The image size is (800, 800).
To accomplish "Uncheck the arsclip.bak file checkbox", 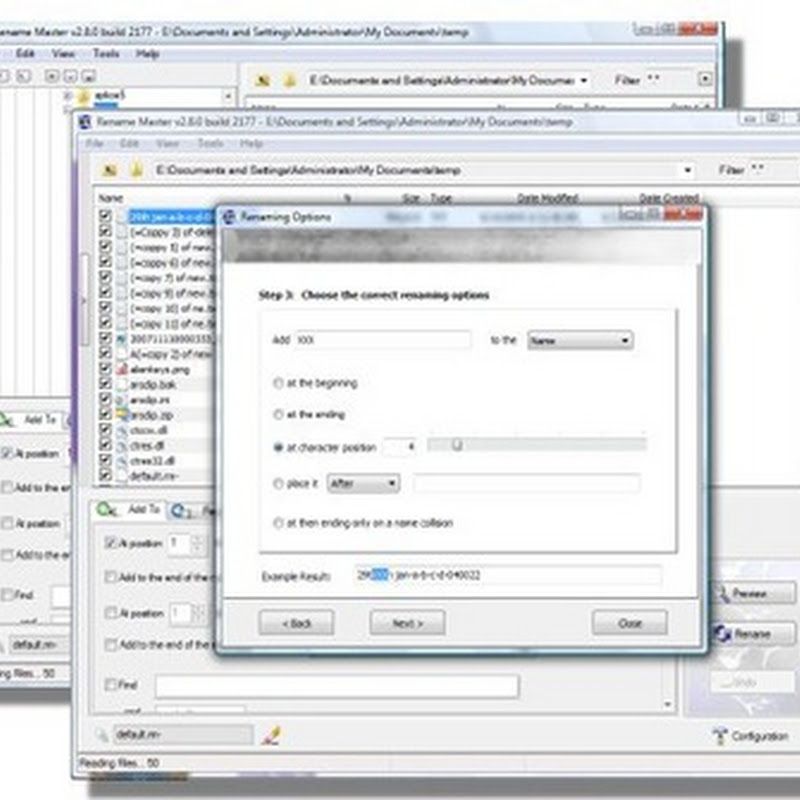I will 105,383.
